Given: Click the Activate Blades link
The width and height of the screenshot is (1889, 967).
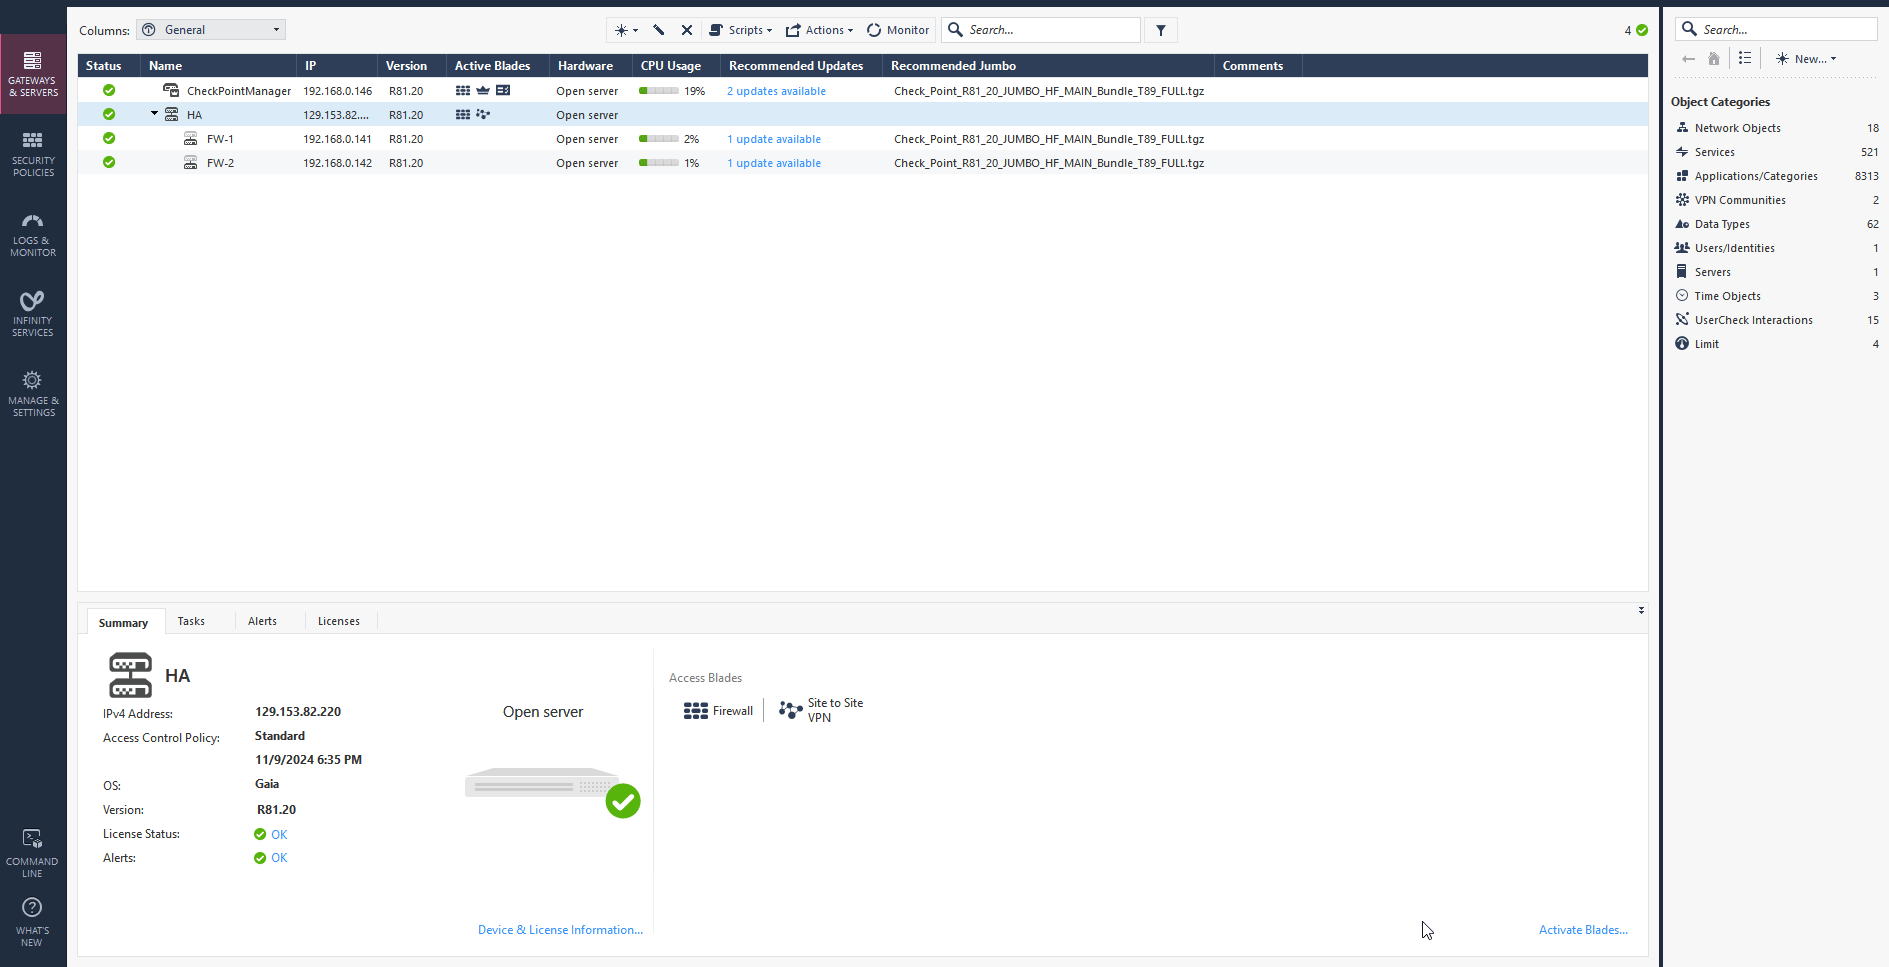Looking at the screenshot, I should [1583, 930].
